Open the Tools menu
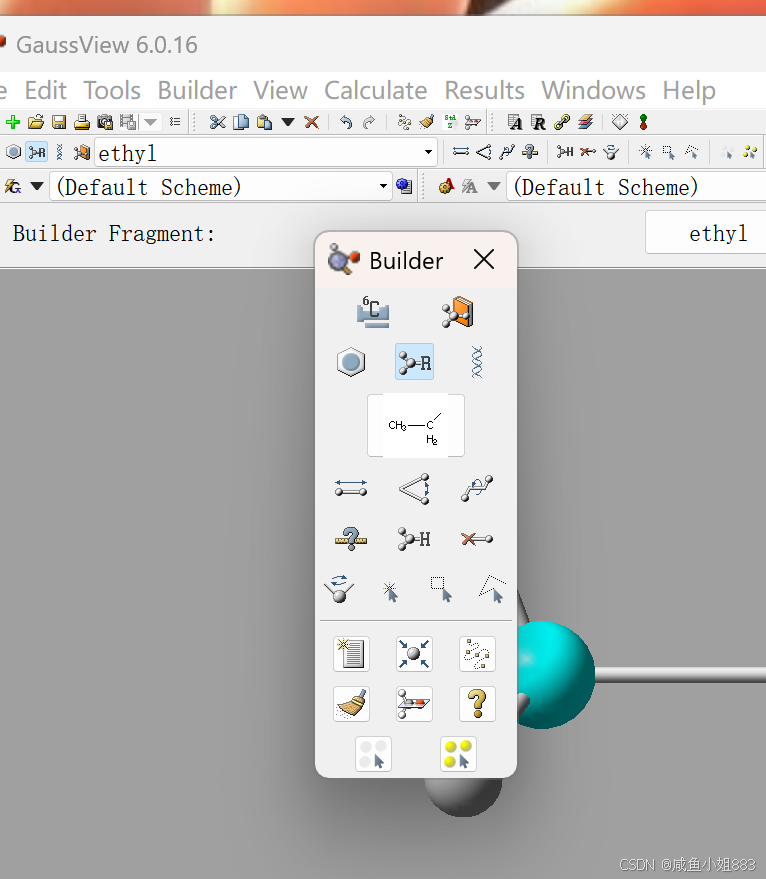 coord(112,90)
